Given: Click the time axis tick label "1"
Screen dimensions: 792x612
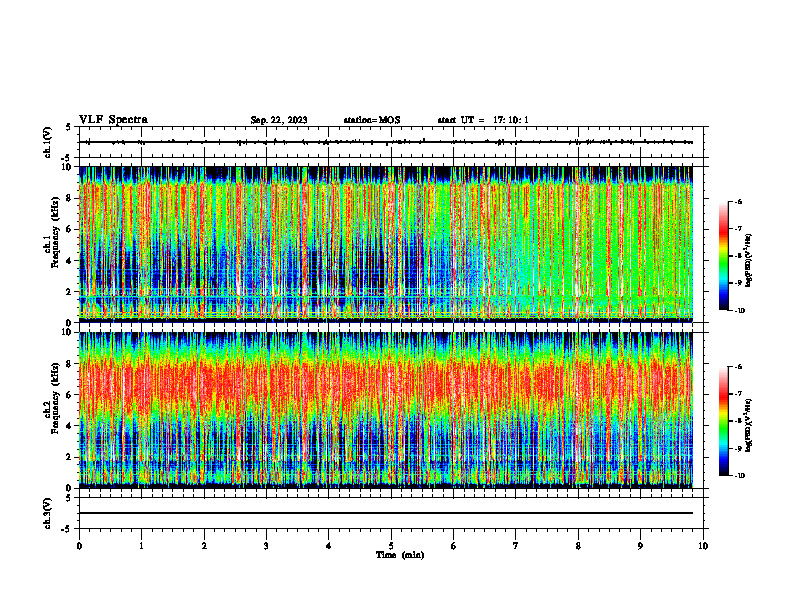Looking at the screenshot, I should [x=142, y=546].
